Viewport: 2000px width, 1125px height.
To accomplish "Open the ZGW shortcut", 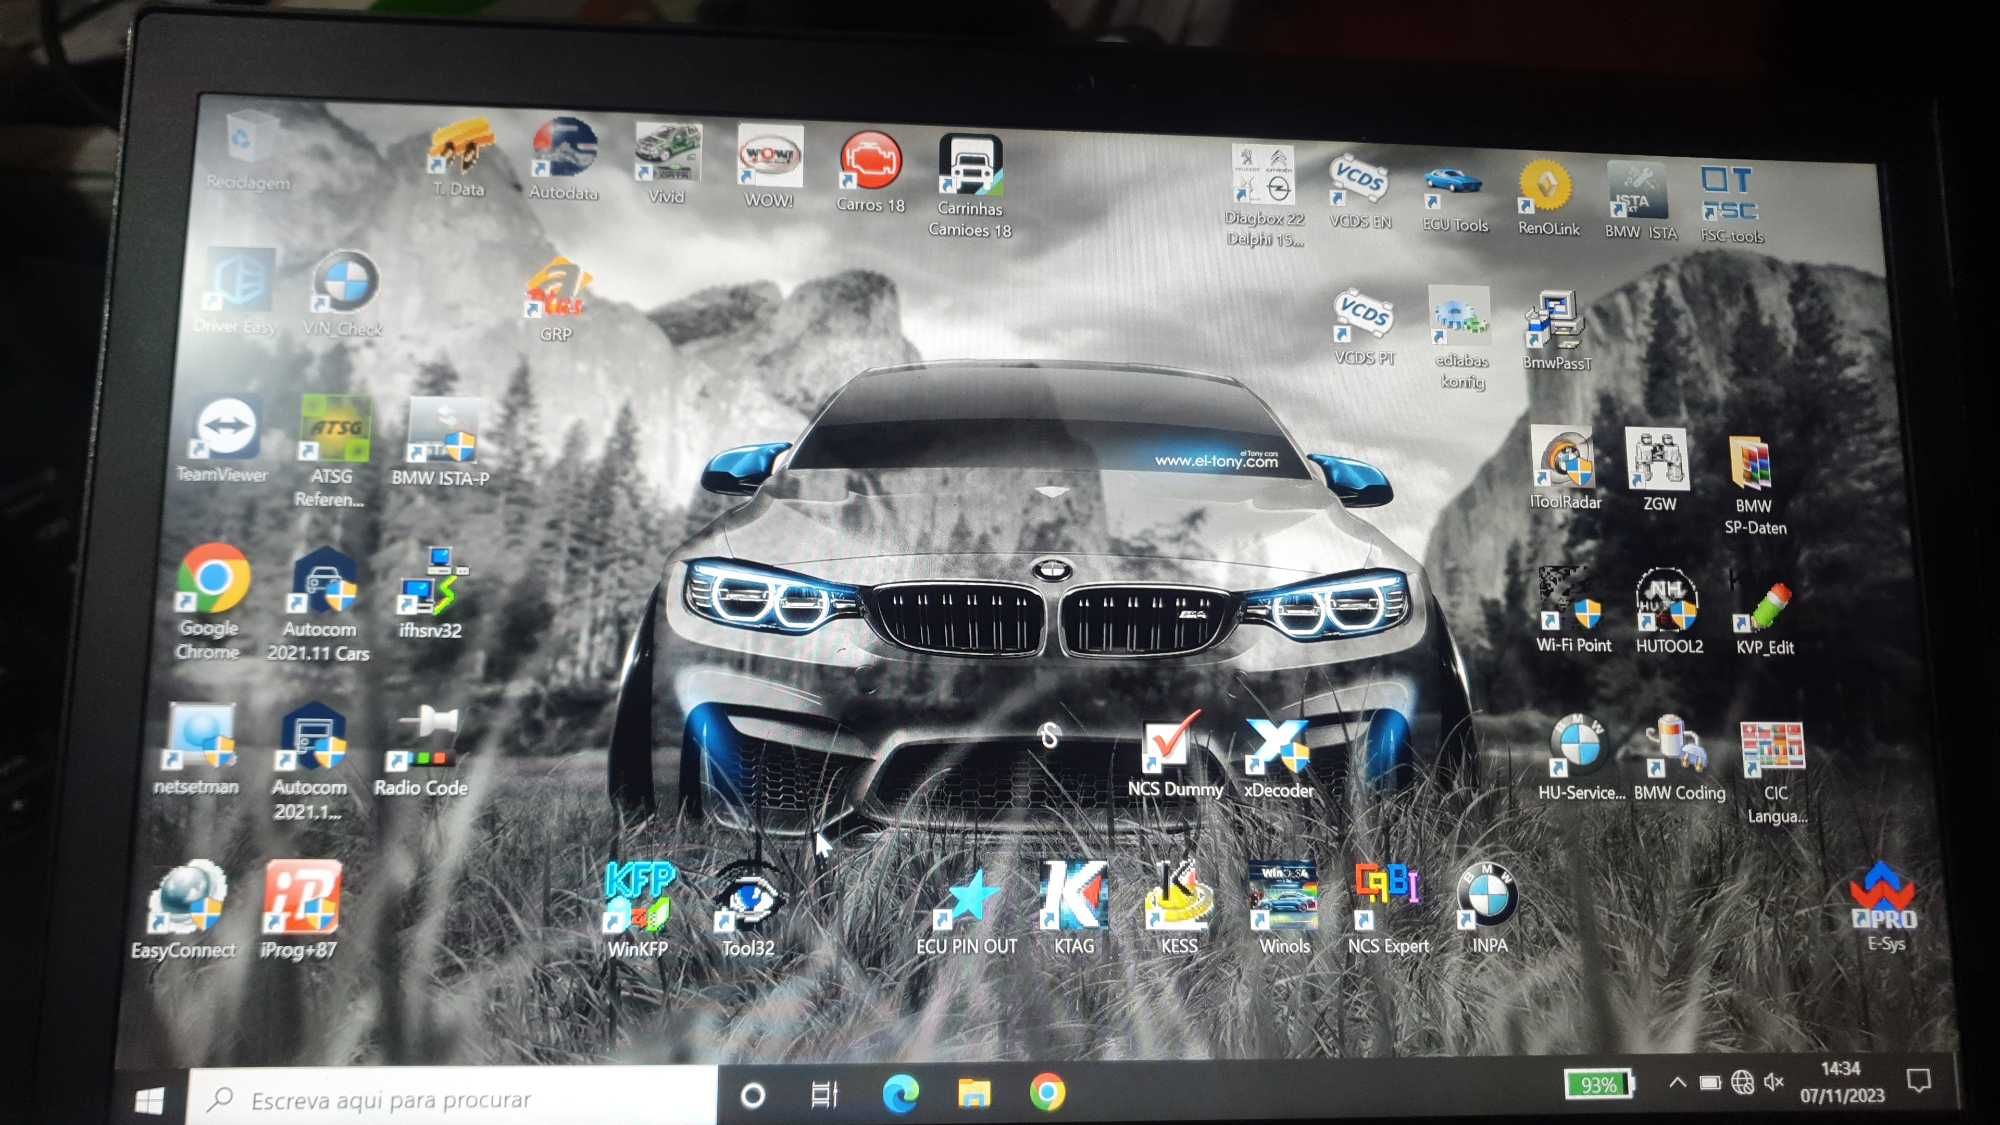I will tap(1659, 470).
